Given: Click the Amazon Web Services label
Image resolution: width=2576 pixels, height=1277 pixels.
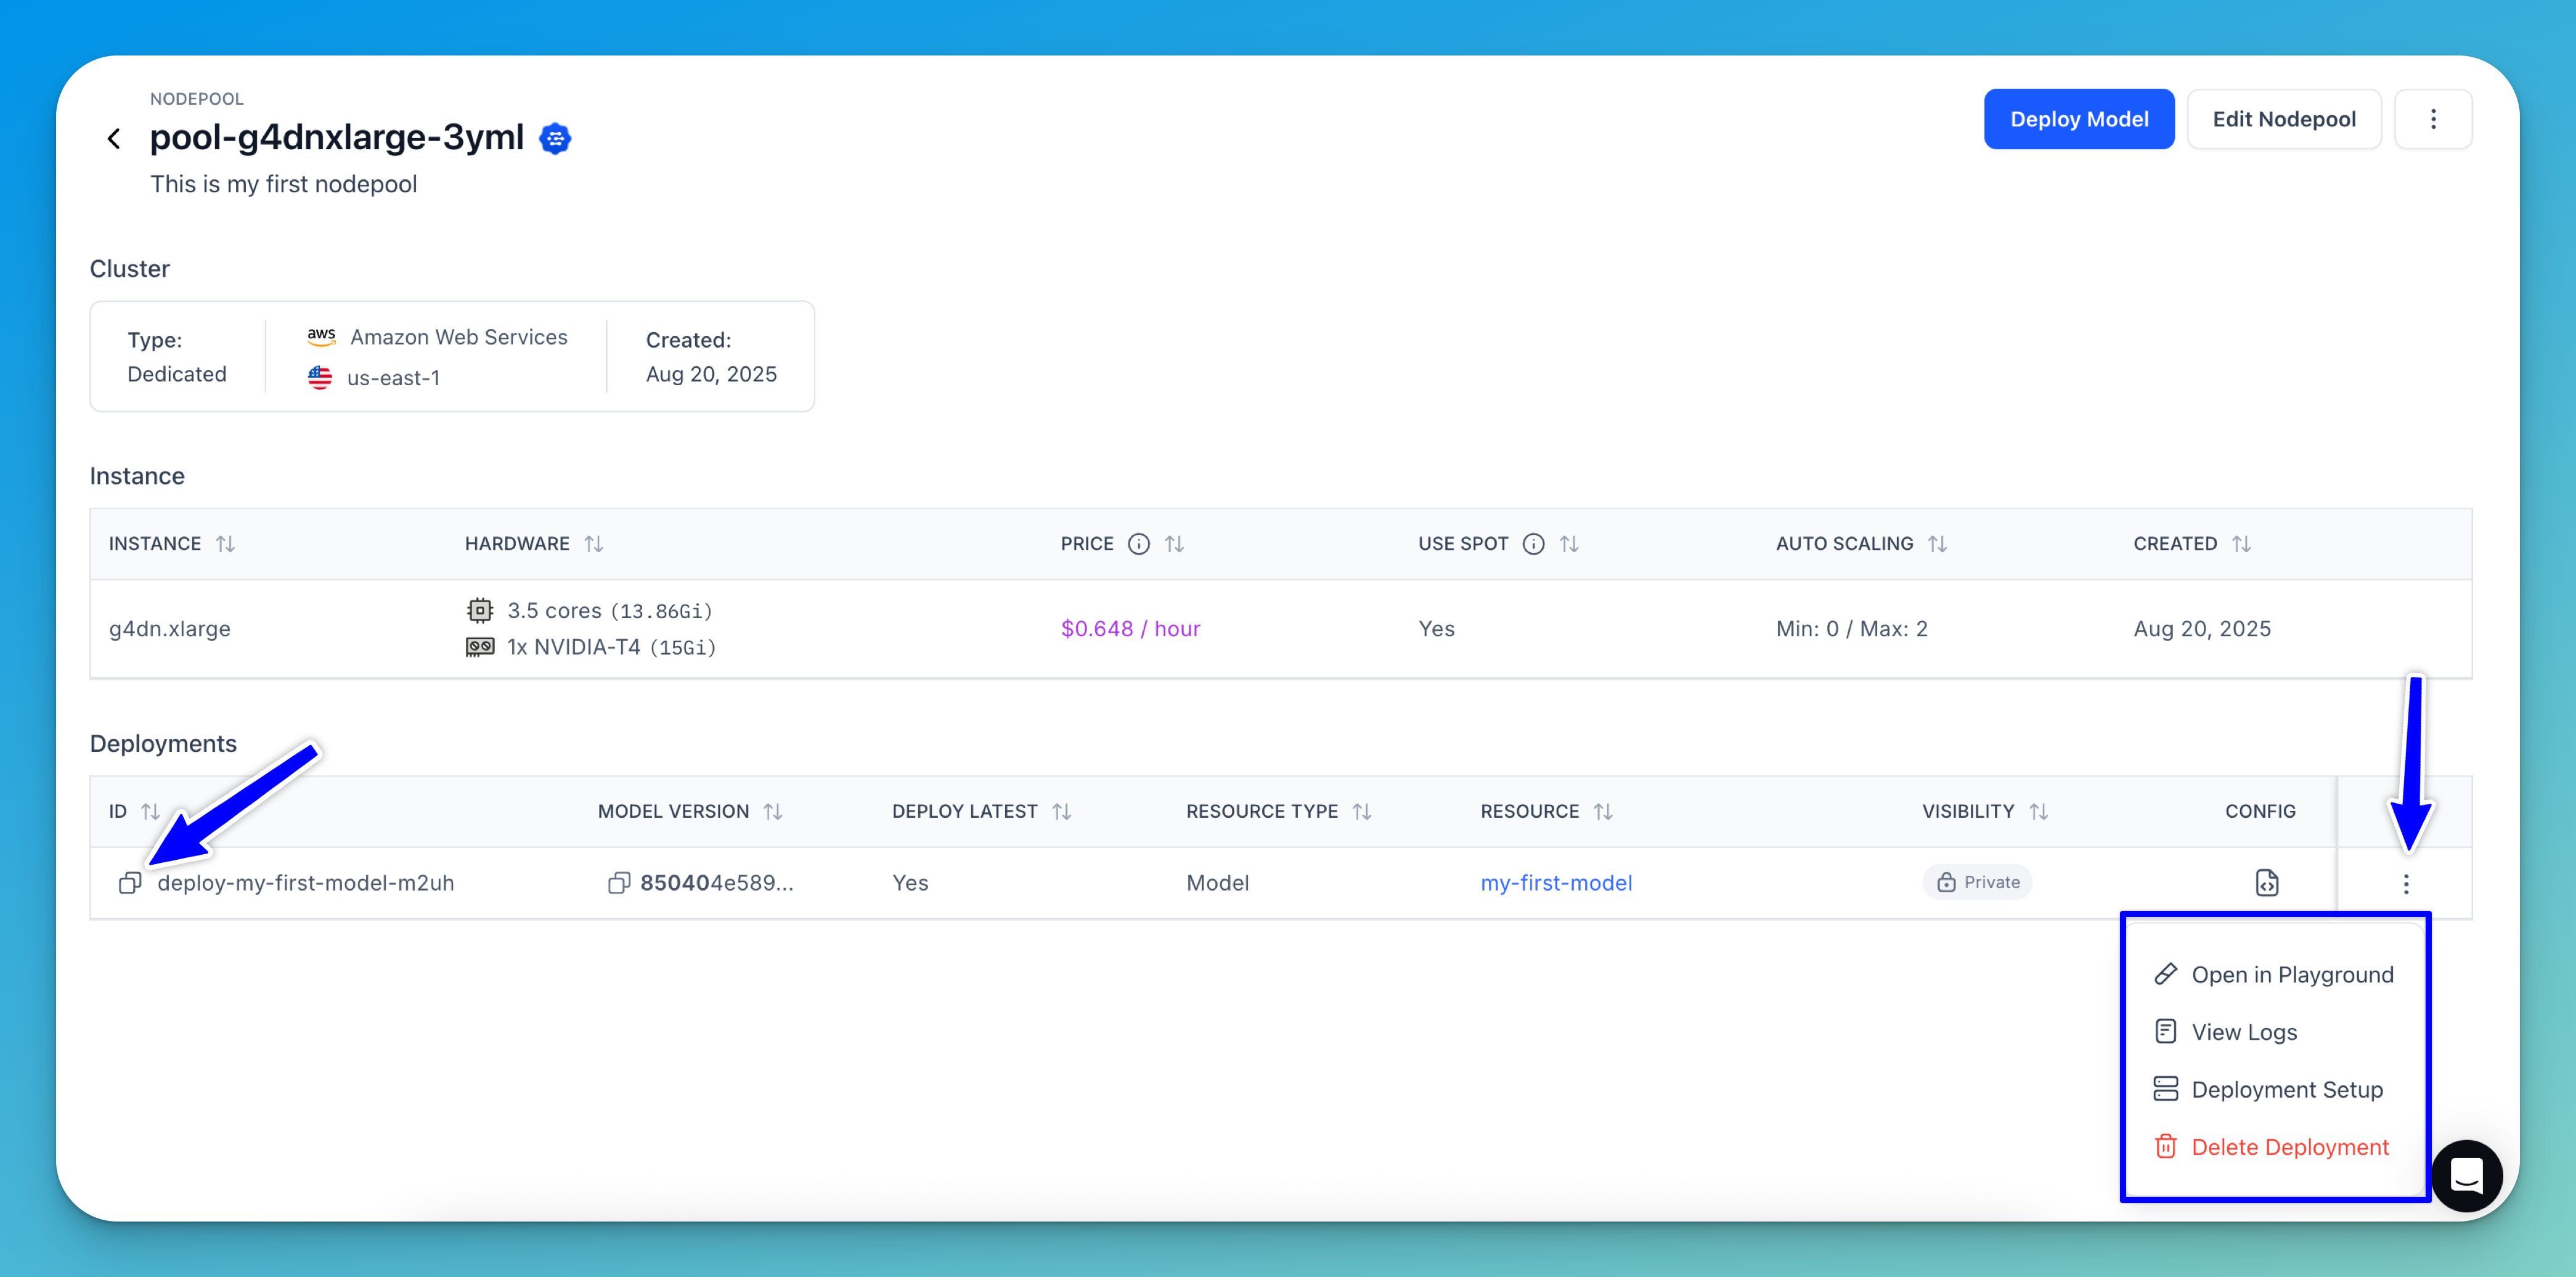Looking at the screenshot, I should pyautogui.click(x=459, y=337).
